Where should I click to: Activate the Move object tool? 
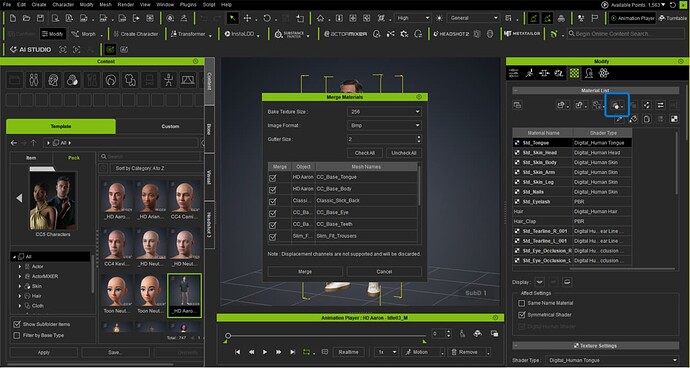[247, 18]
